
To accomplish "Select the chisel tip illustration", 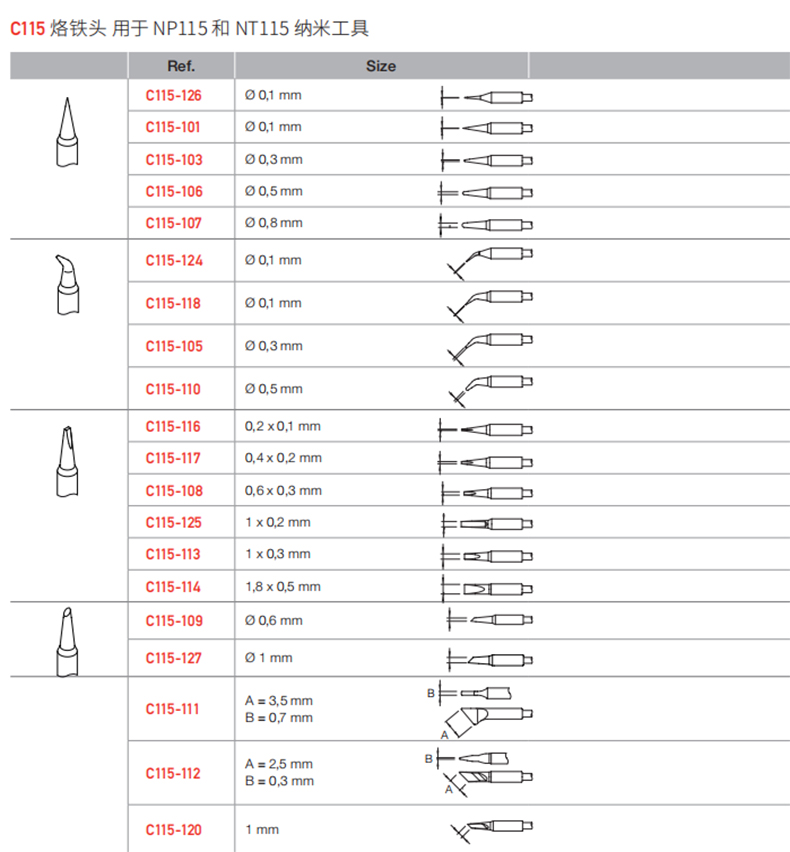I will 65,459.
